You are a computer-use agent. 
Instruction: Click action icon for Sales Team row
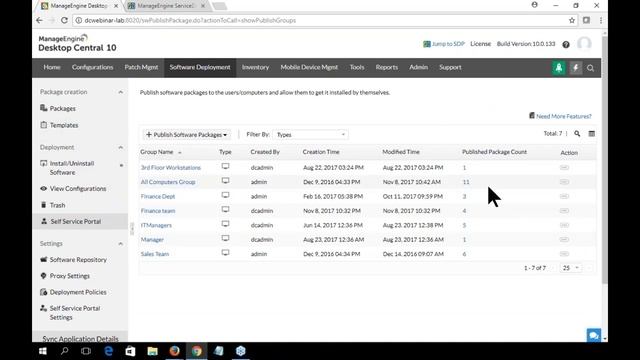564,254
